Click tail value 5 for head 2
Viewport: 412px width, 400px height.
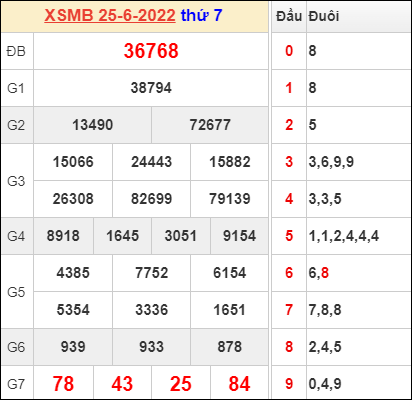point(312,125)
